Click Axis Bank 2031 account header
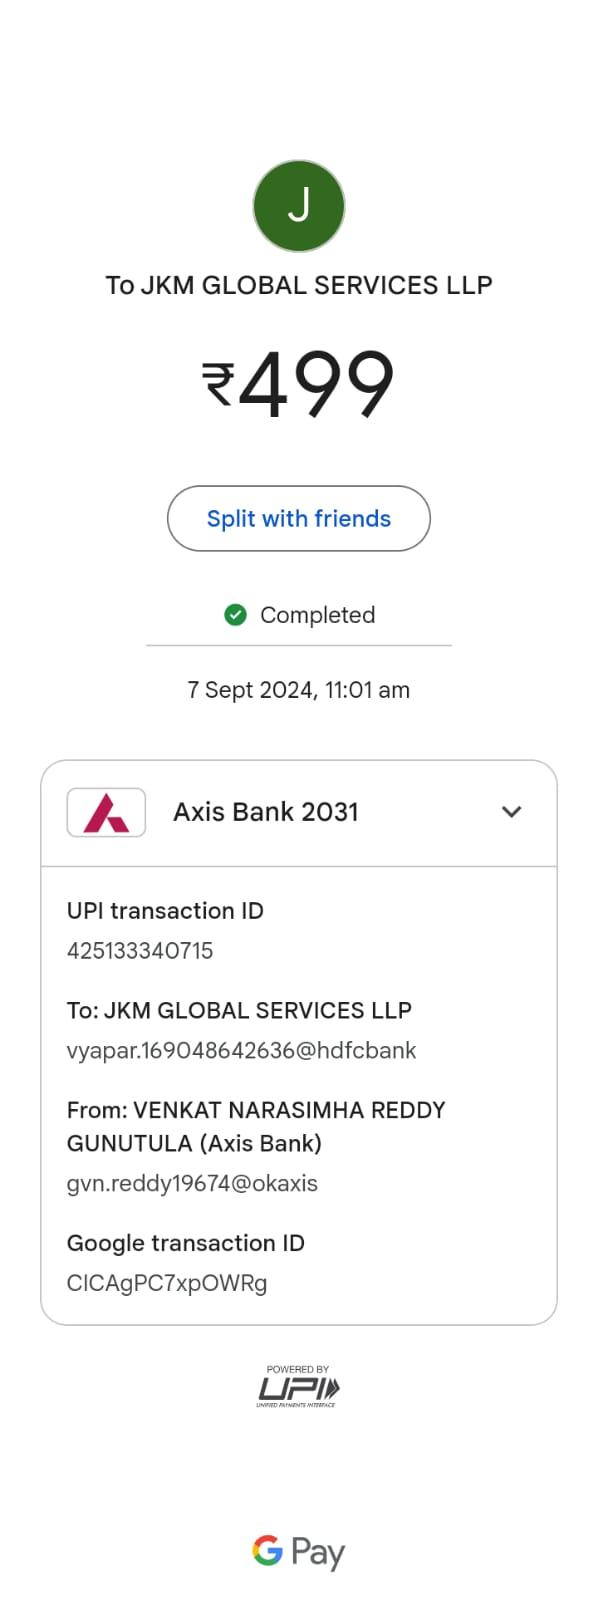Screen dimensions: 598x1600 coord(298,813)
